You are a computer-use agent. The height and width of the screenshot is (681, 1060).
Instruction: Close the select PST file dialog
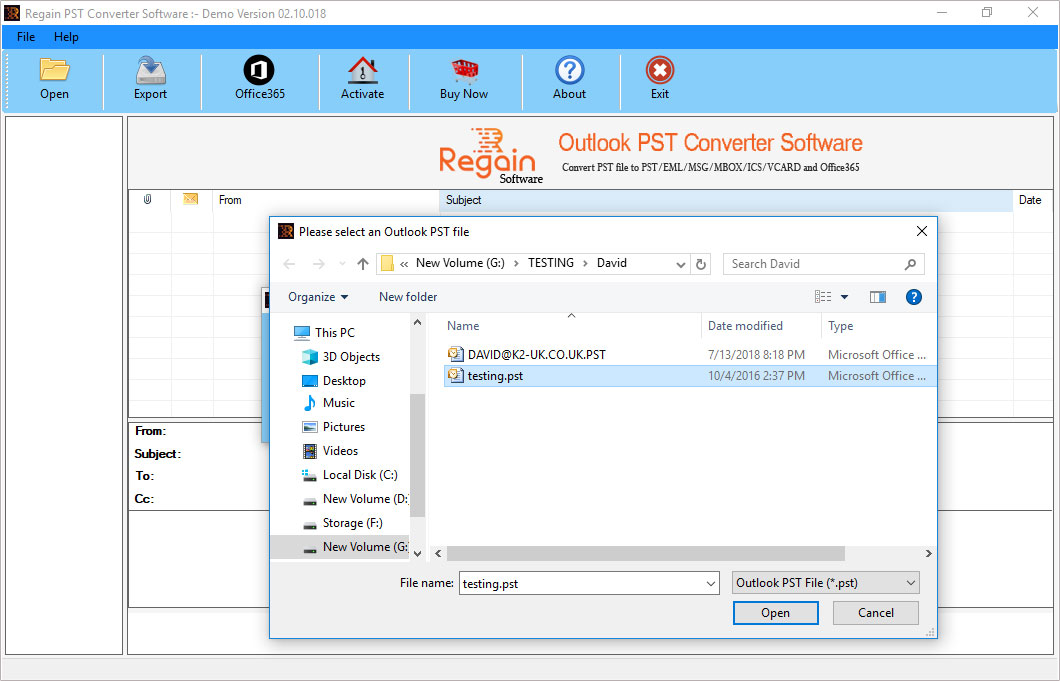pyautogui.click(x=921, y=231)
